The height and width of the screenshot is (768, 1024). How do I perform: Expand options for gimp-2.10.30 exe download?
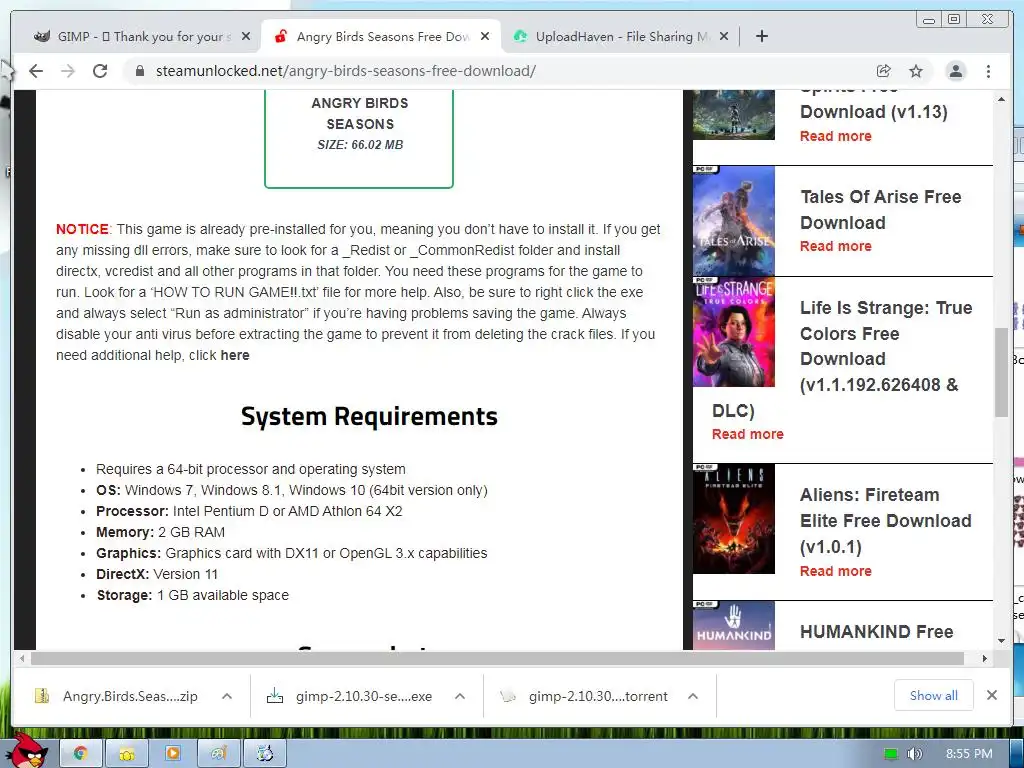pyautogui.click(x=460, y=696)
